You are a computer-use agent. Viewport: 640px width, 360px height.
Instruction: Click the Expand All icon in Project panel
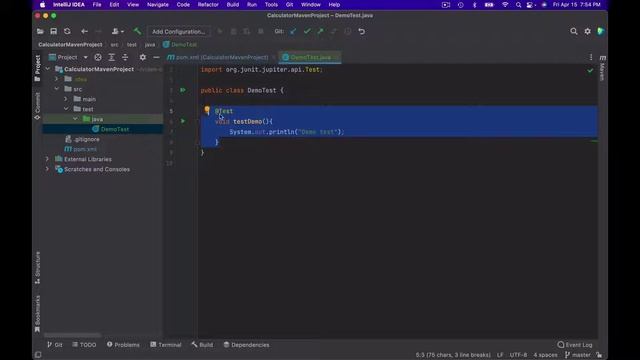[111, 58]
